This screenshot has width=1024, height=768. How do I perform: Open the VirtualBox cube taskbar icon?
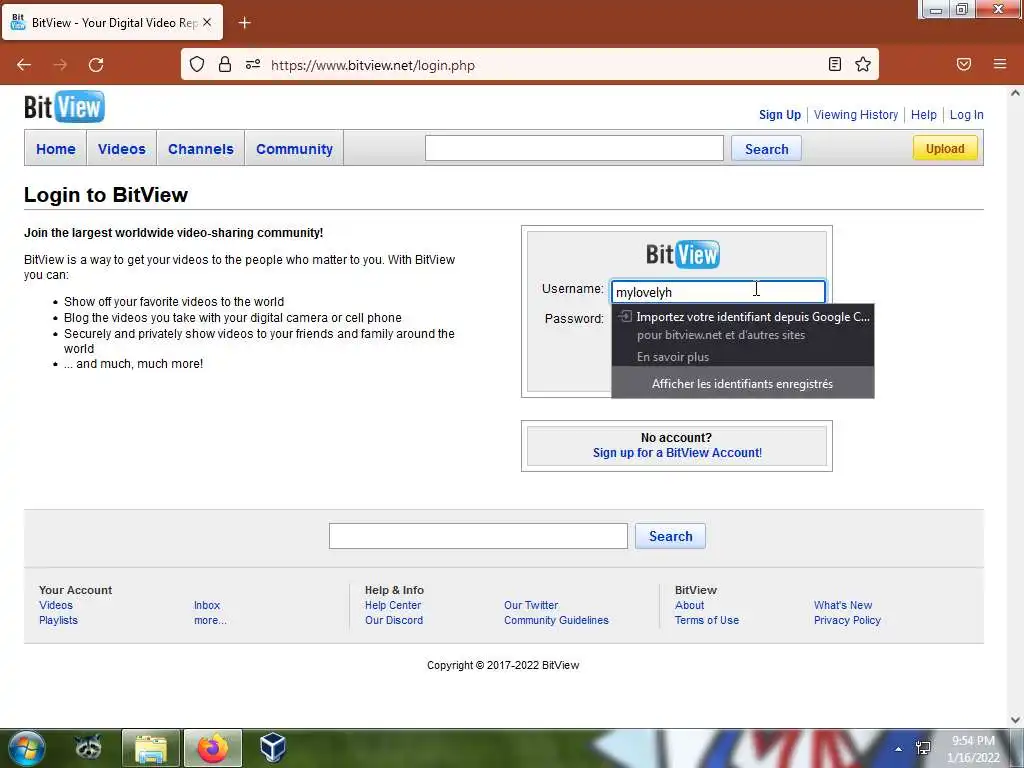tap(273, 748)
